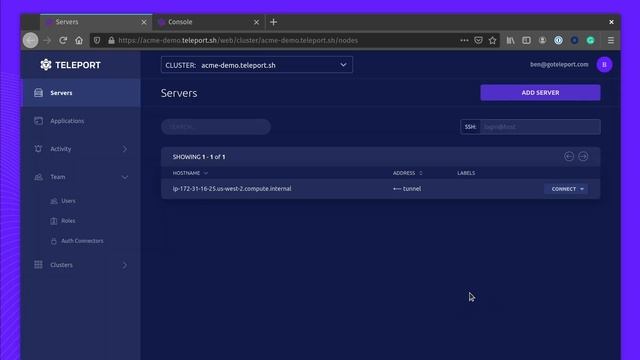Viewport: 640px width, 360px height.
Task: Click the tracking protection shield icon
Action: click(x=97, y=40)
